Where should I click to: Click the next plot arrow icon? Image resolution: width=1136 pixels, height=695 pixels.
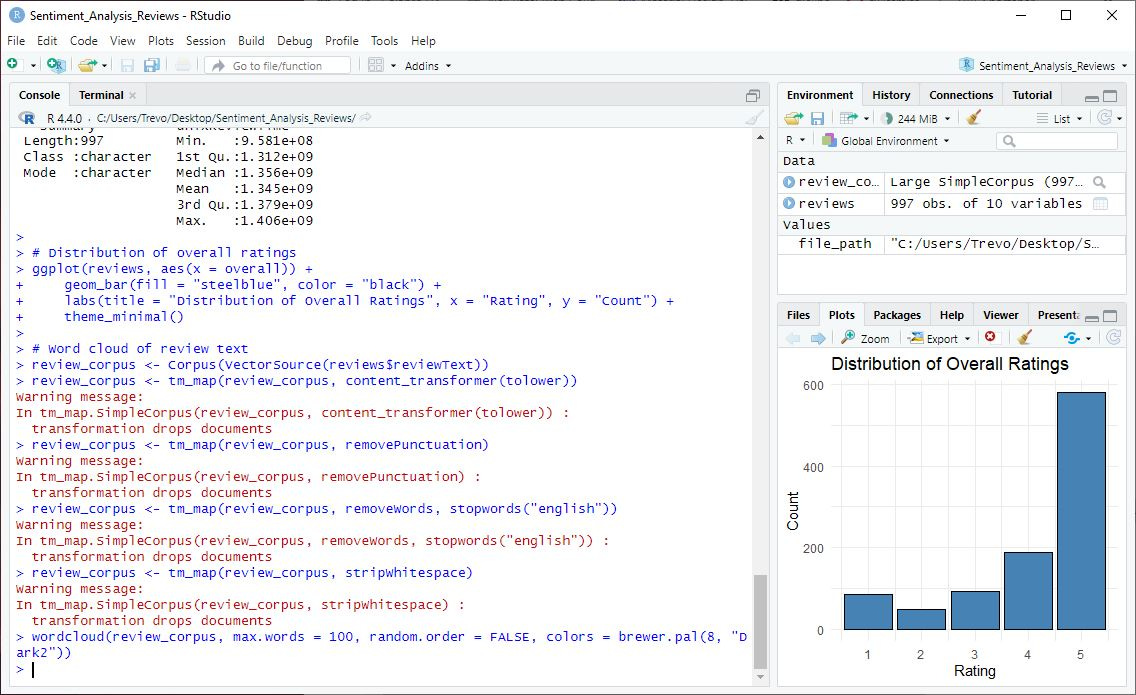coord(818,338)
